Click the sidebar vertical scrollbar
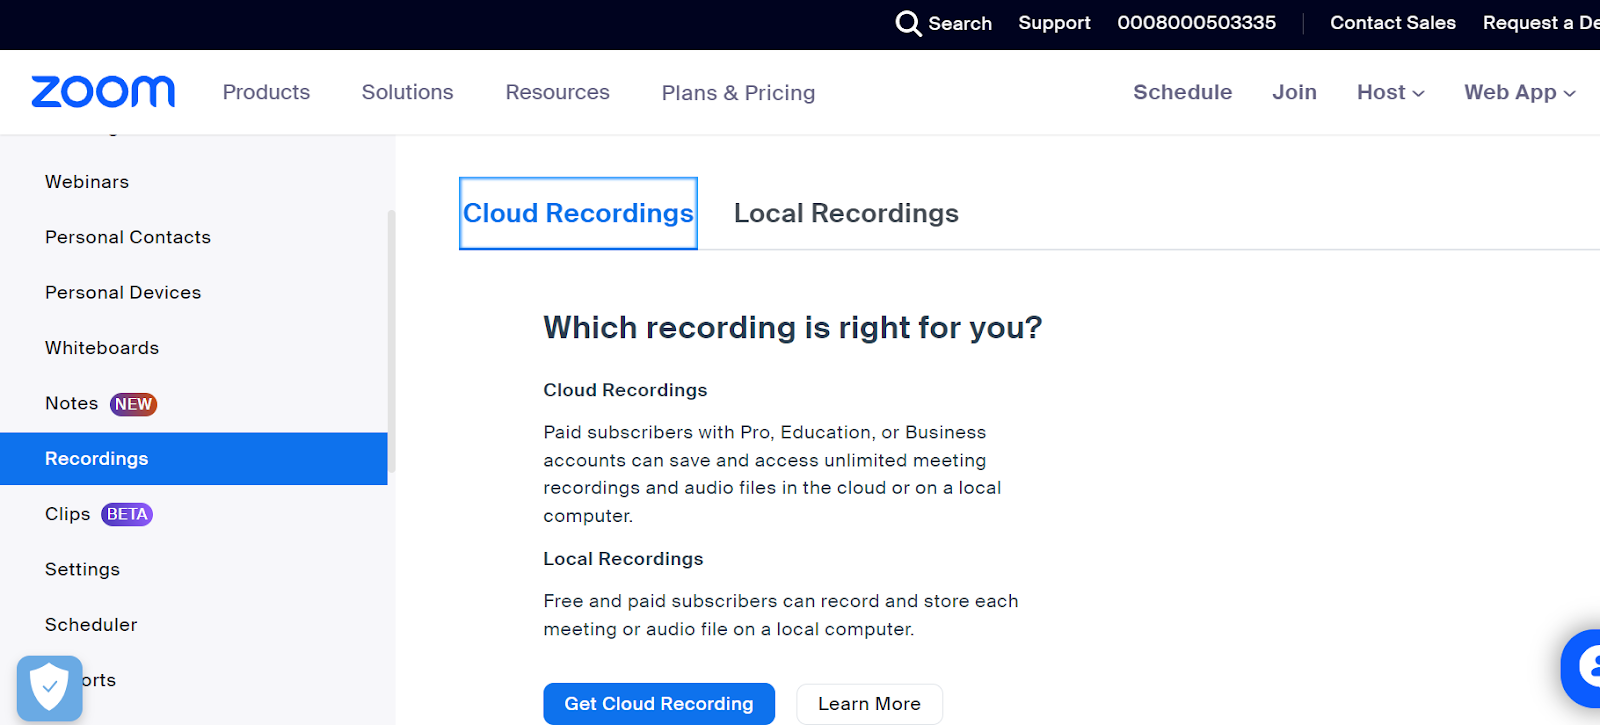Screen dimensions: 1600x725 pyautogui.click(x=391, y=340)
